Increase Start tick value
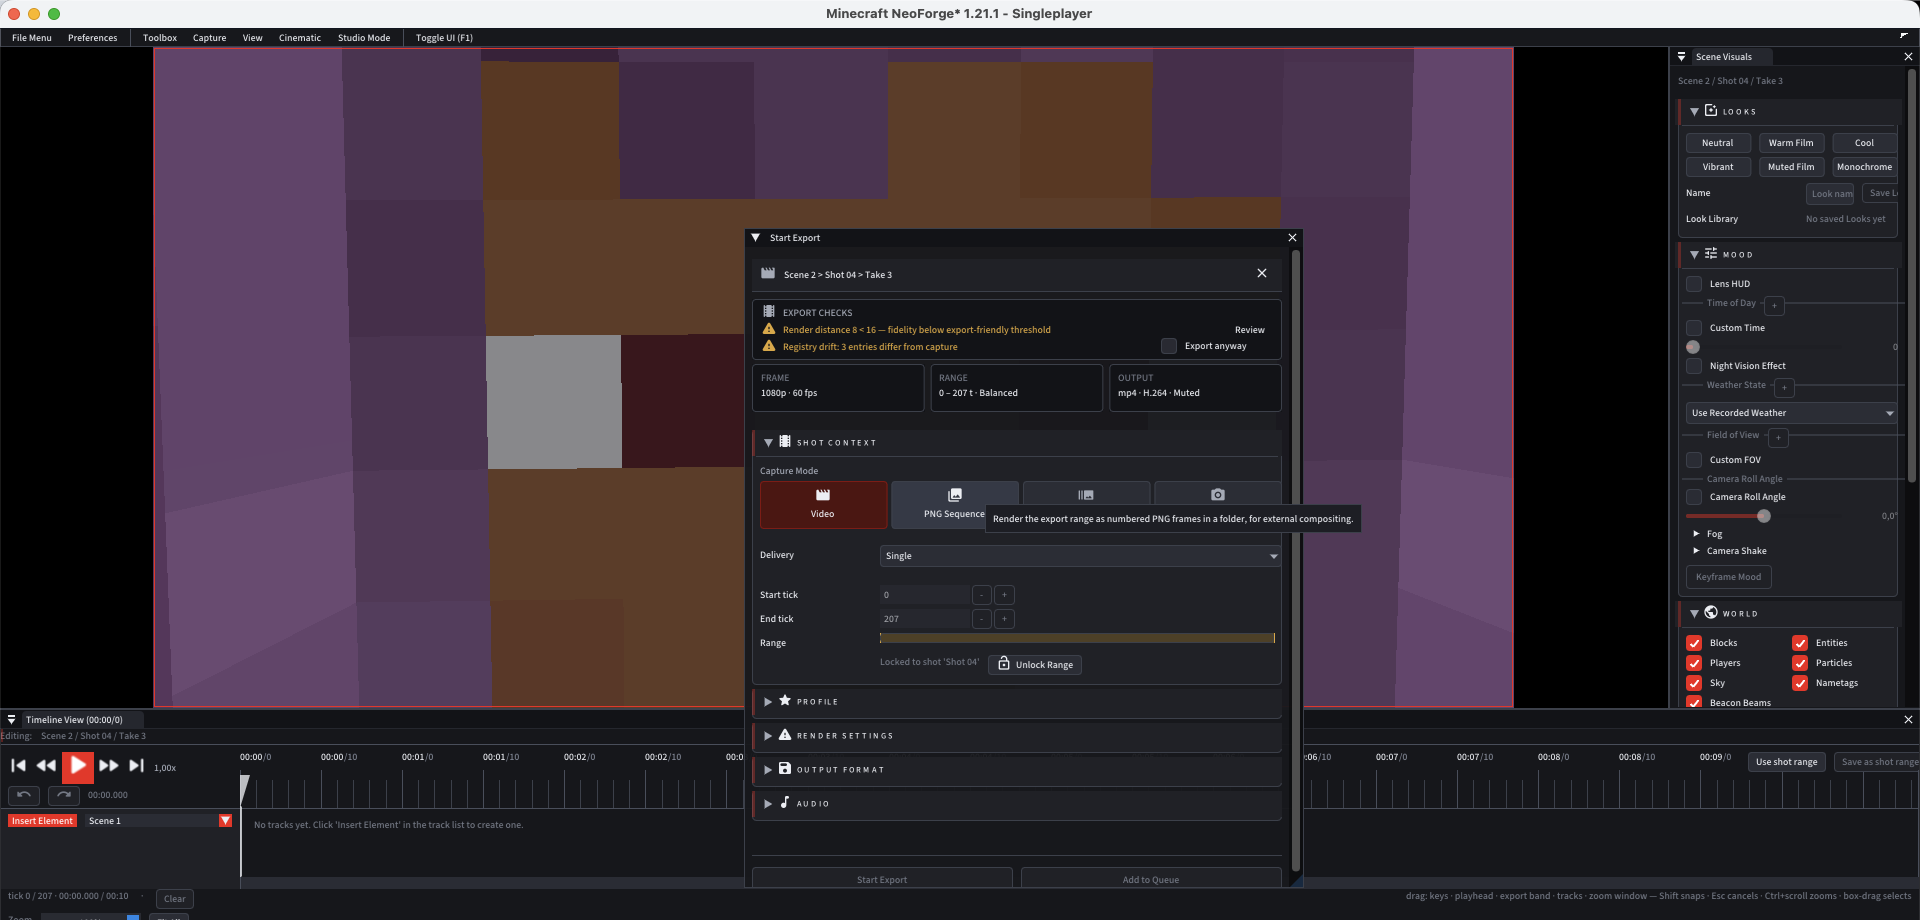 point(1005,595)
